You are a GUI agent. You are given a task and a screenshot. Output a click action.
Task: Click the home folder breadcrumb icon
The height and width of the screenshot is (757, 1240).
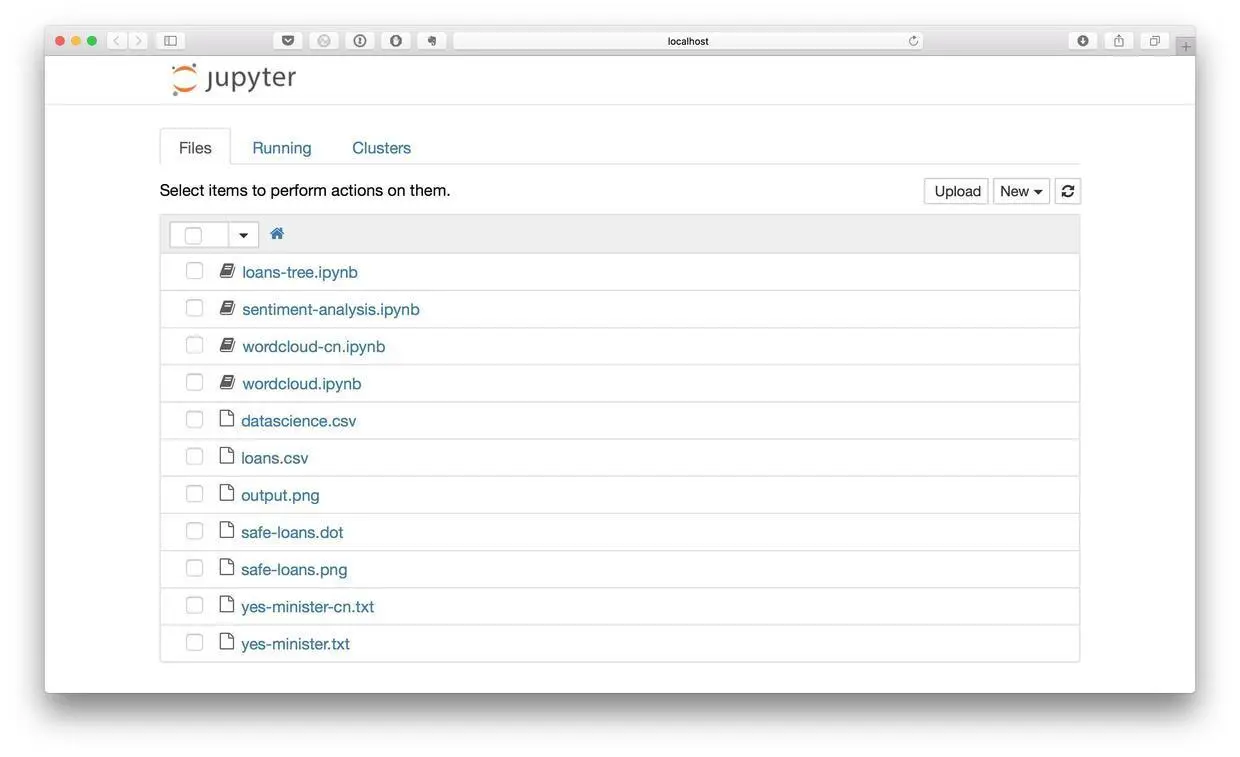[277, 234]
